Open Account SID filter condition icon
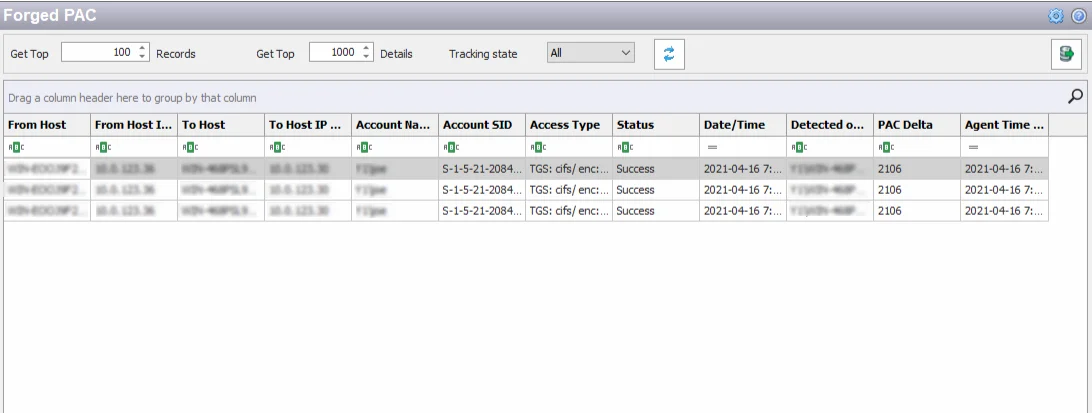 (x=451, y=147)
